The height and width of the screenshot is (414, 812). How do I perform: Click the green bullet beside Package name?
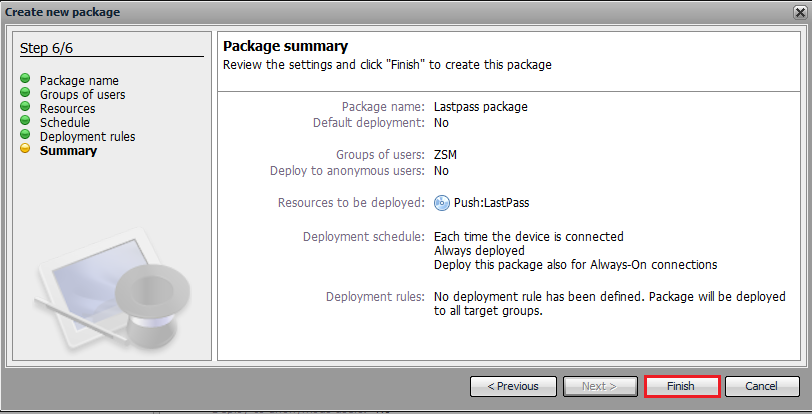click(x=25, y=79)
